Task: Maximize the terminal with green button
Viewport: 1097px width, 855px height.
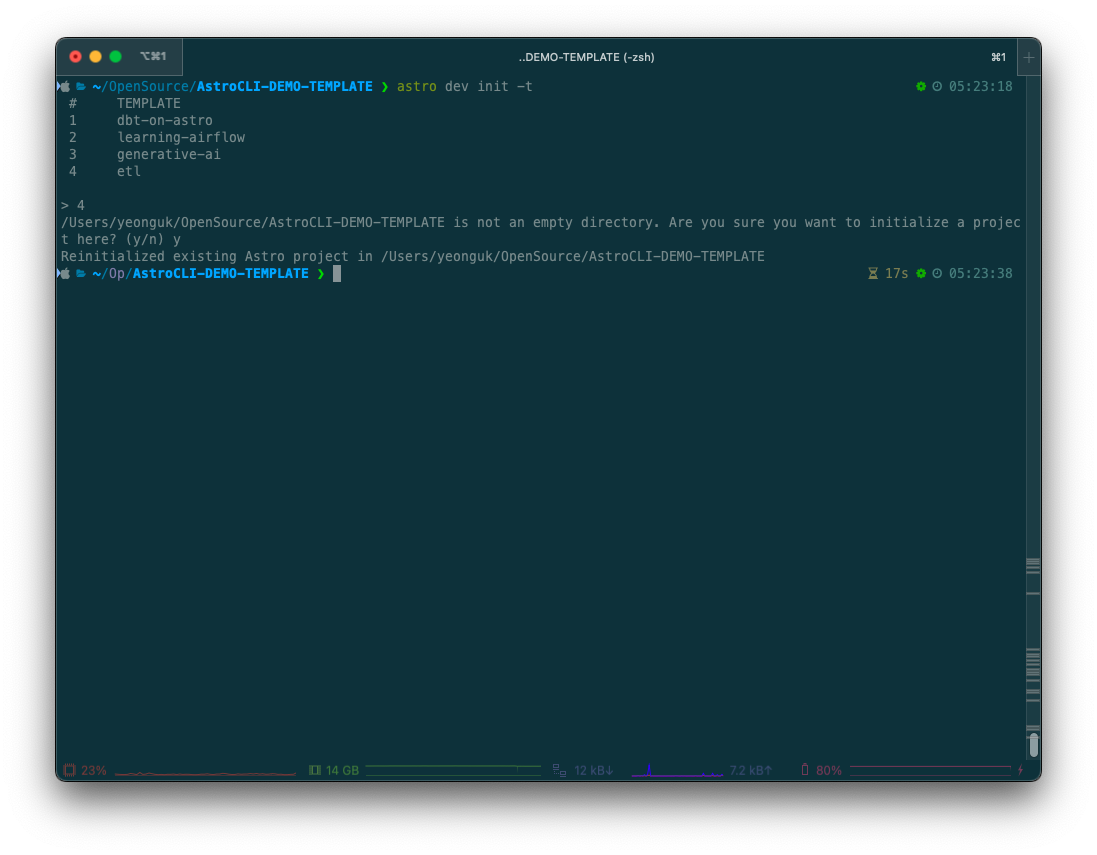Action: point(115,57)
